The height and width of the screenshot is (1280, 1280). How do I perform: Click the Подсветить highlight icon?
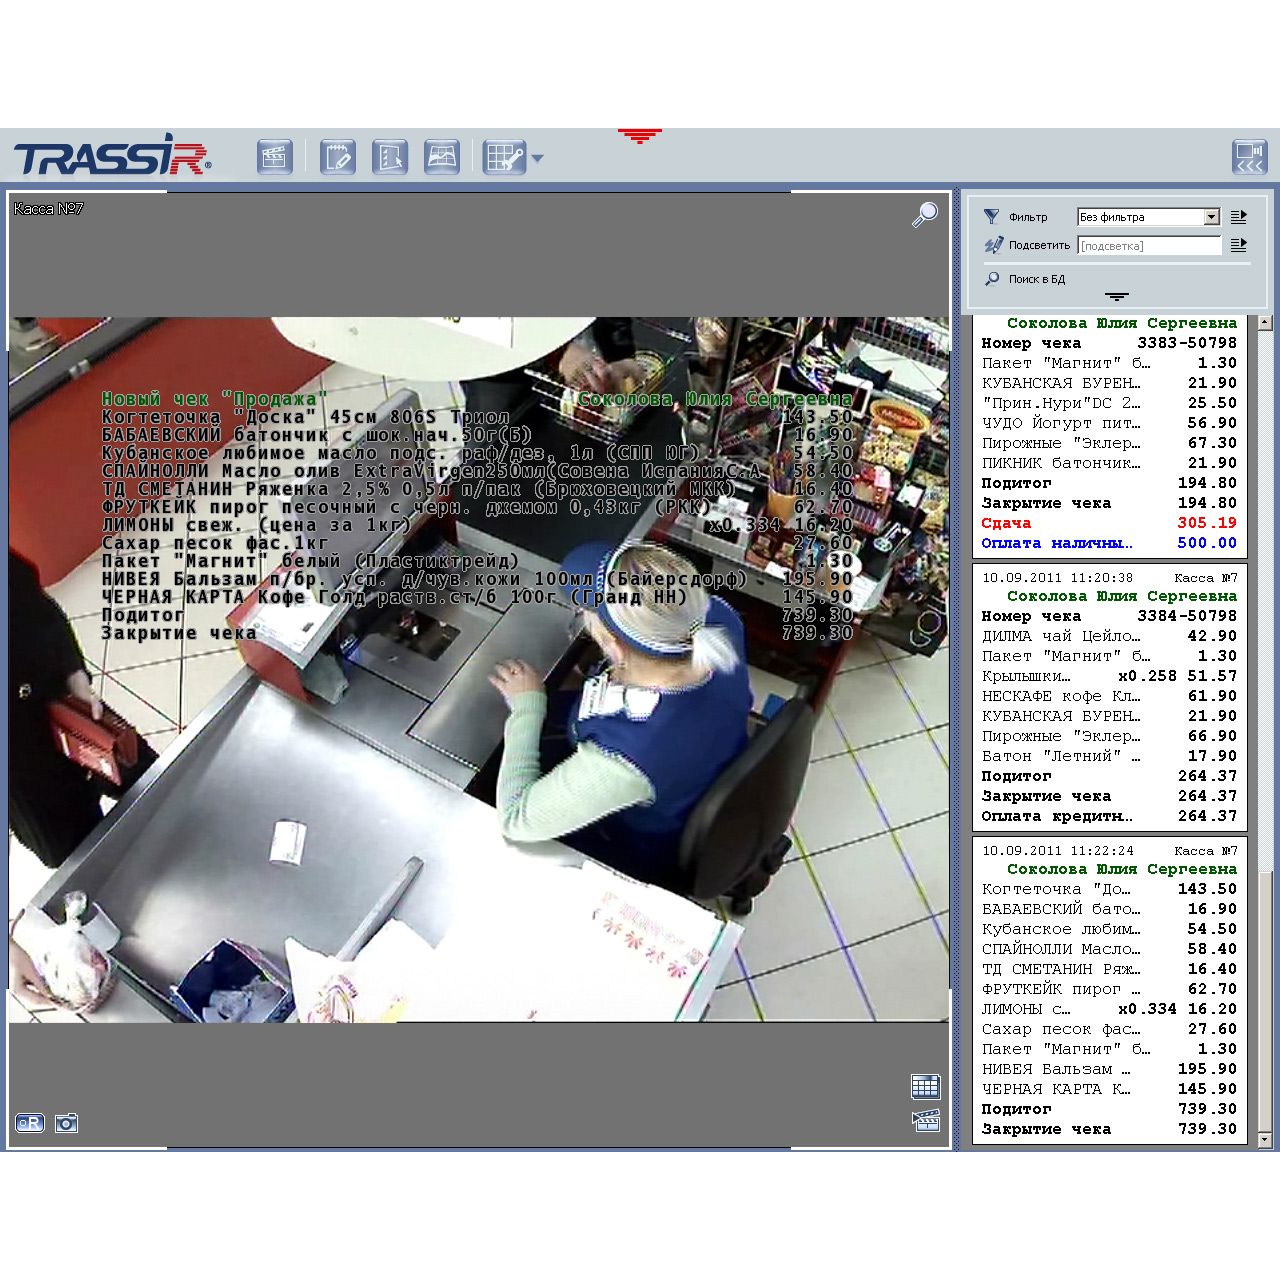[x=993, y=244]
